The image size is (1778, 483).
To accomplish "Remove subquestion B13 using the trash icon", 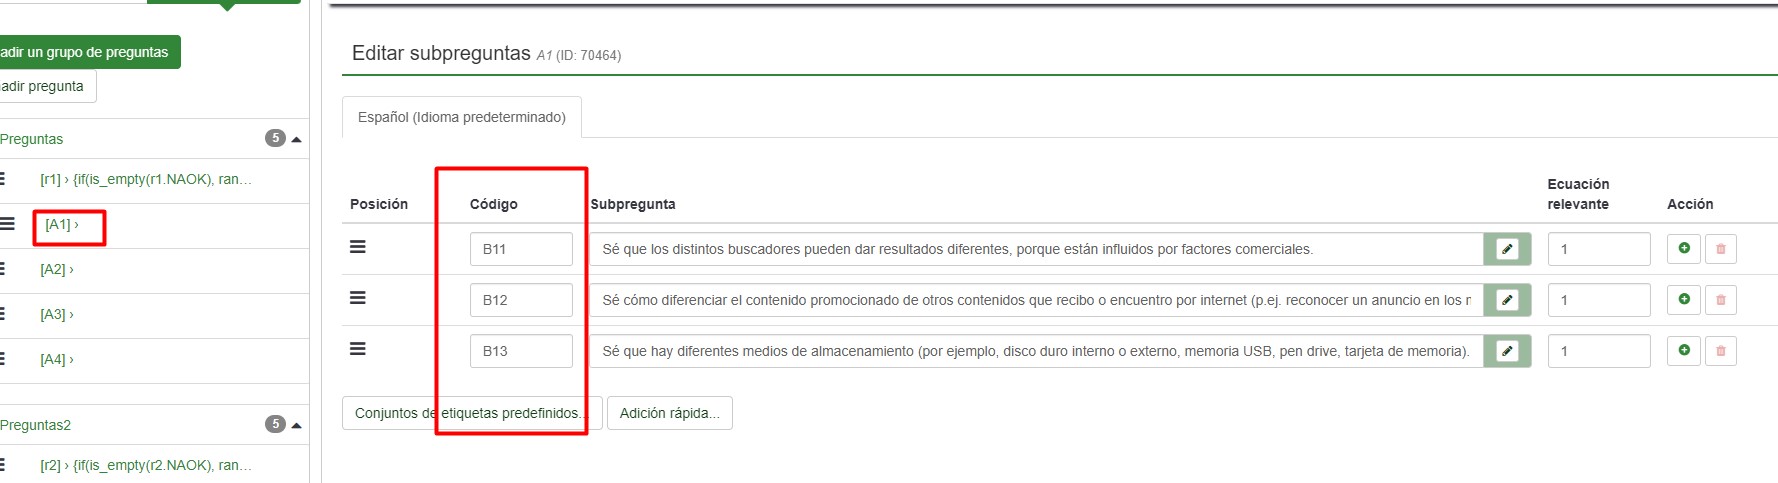I will pyautogui.click(x=1721, y=351).
